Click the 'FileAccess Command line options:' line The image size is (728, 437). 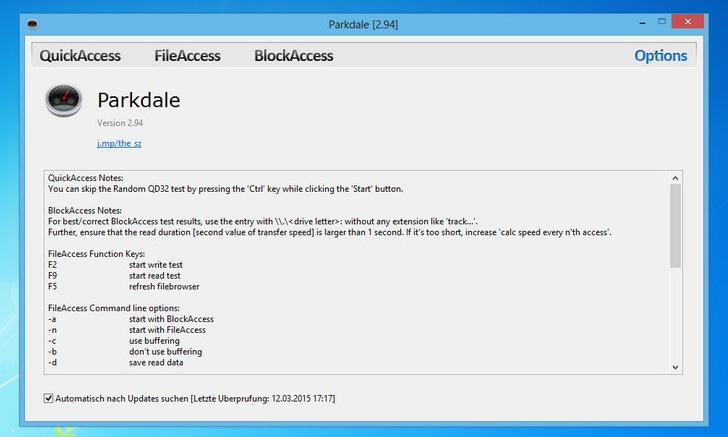[114, 308]
